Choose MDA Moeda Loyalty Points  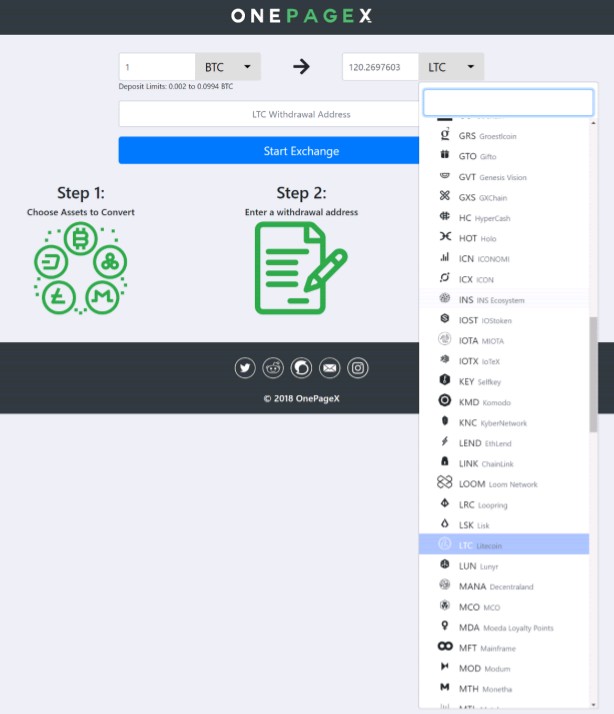tap(504, 627)
